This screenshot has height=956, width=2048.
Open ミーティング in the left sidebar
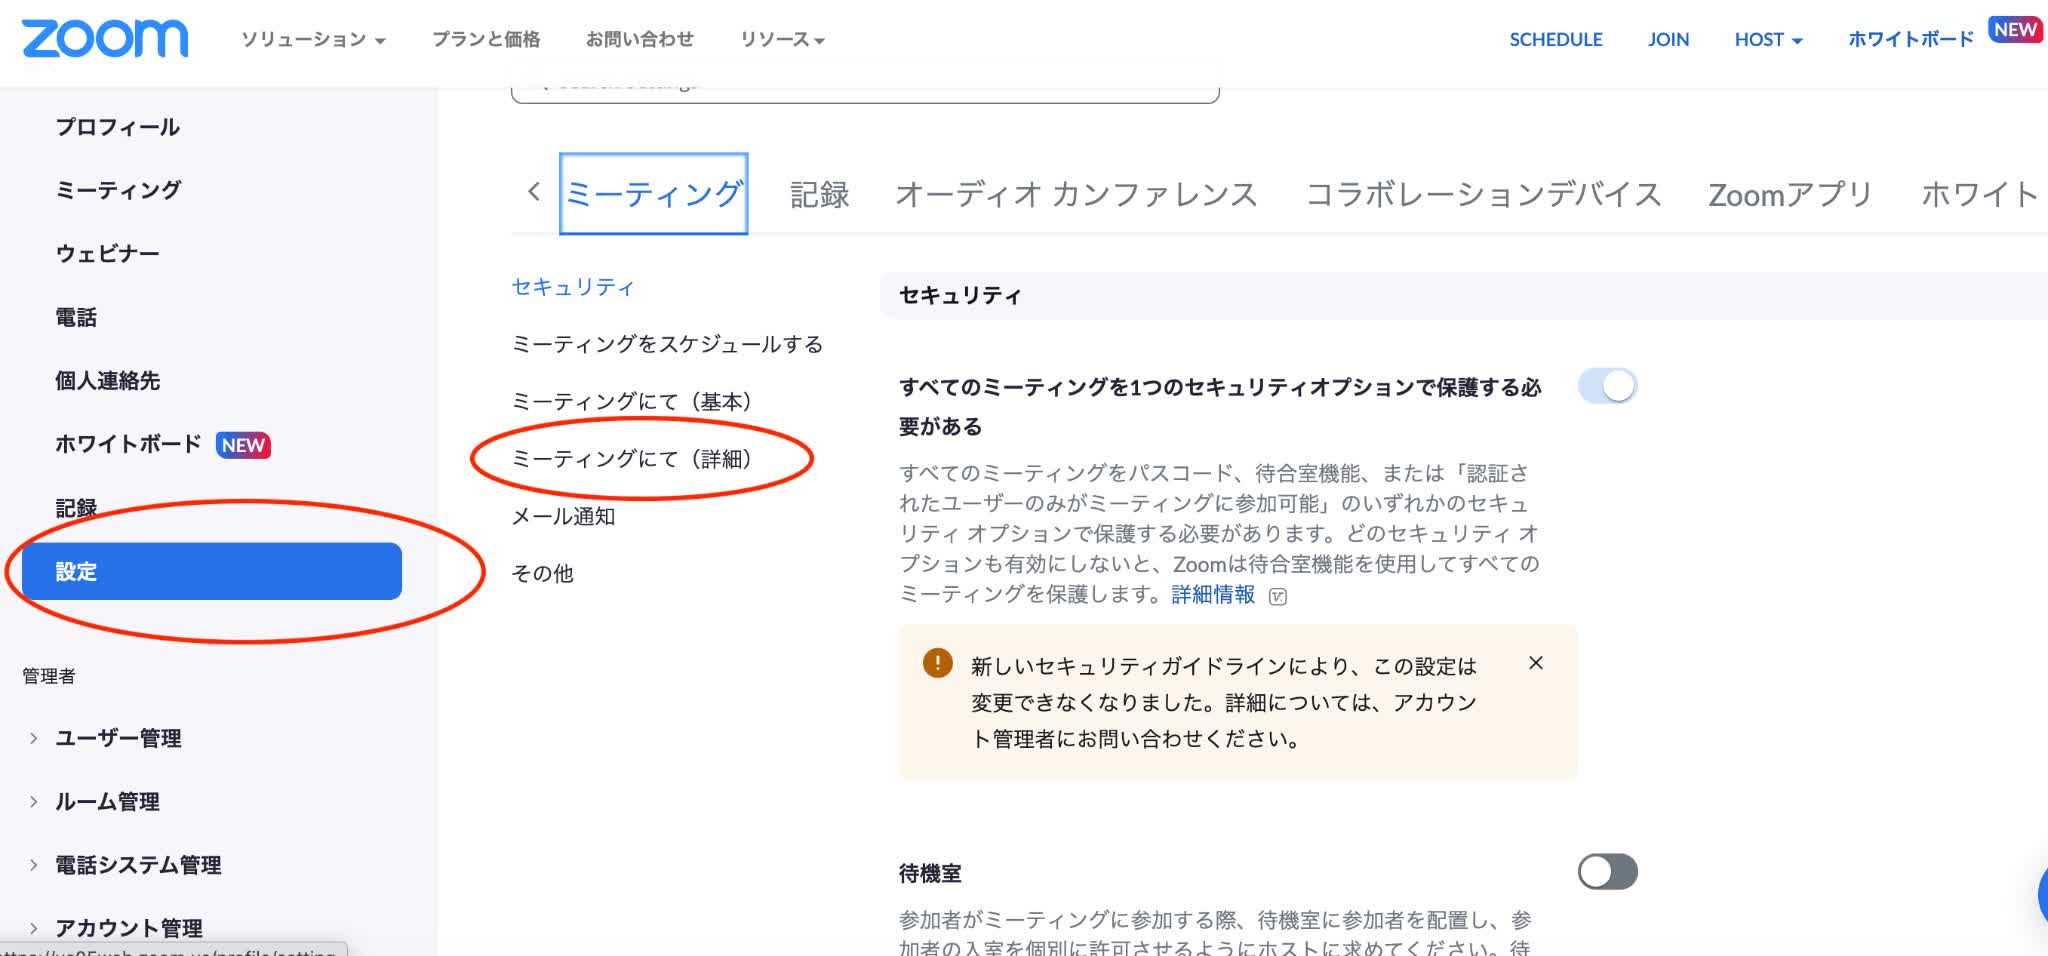118,190
